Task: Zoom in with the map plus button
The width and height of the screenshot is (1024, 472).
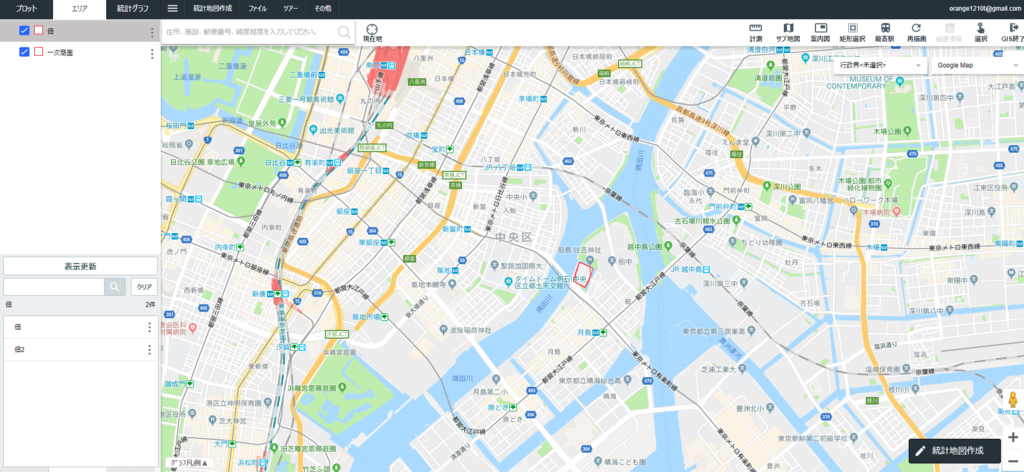Action: pos(1013,437)
